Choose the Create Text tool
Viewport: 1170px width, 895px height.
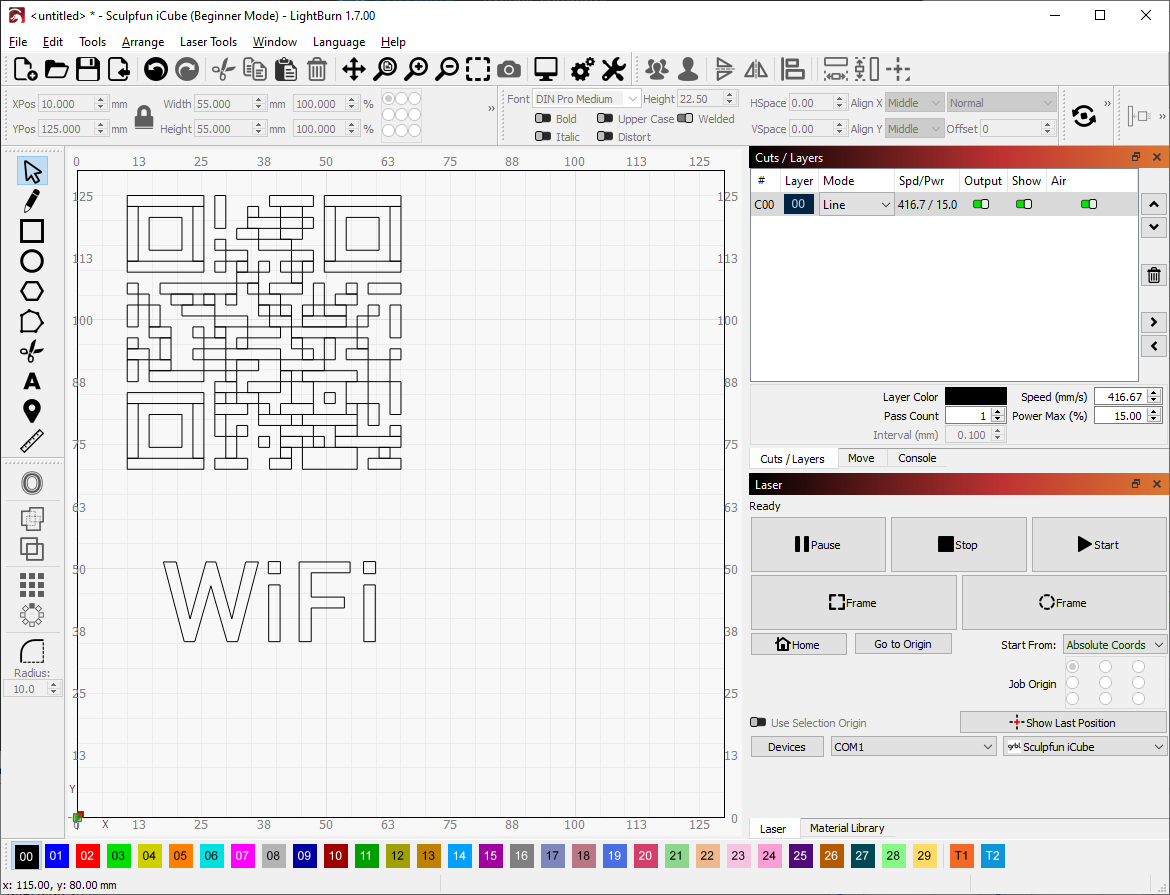32,381
